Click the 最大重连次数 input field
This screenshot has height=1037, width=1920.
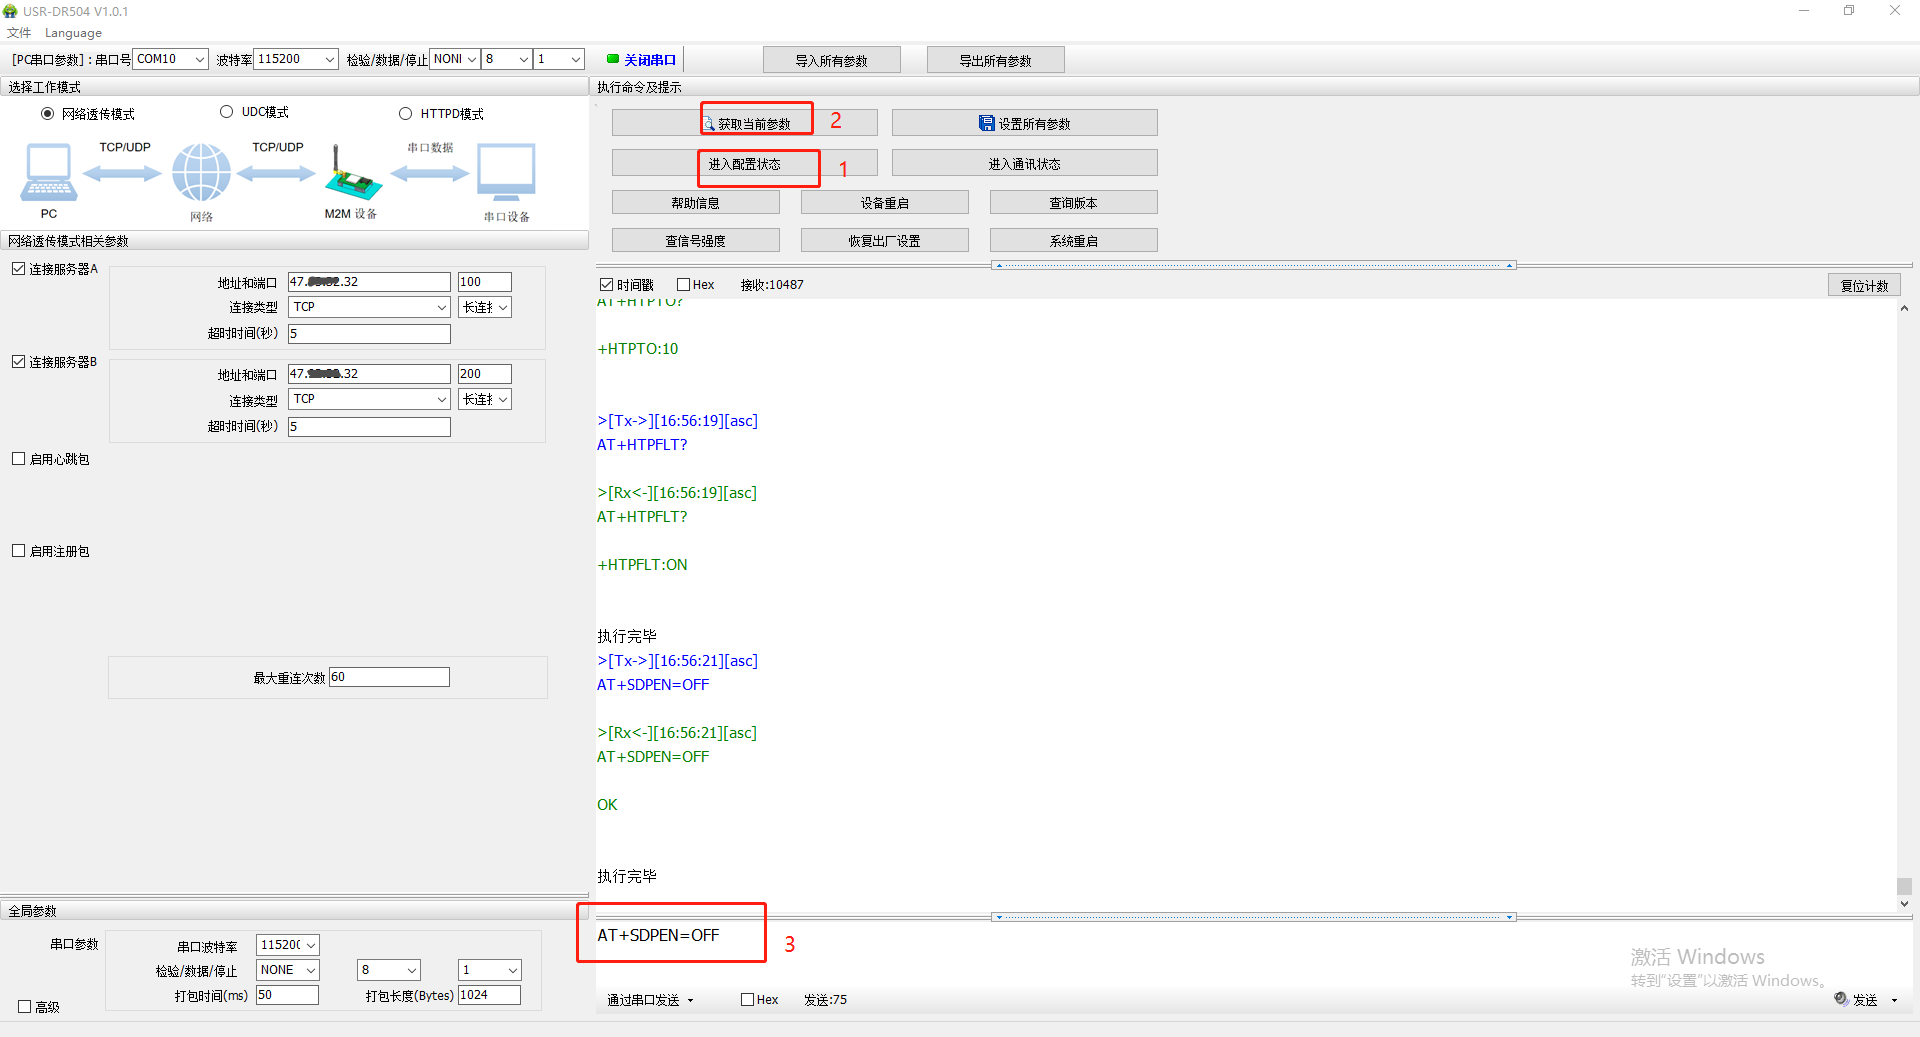coord(389,677)
